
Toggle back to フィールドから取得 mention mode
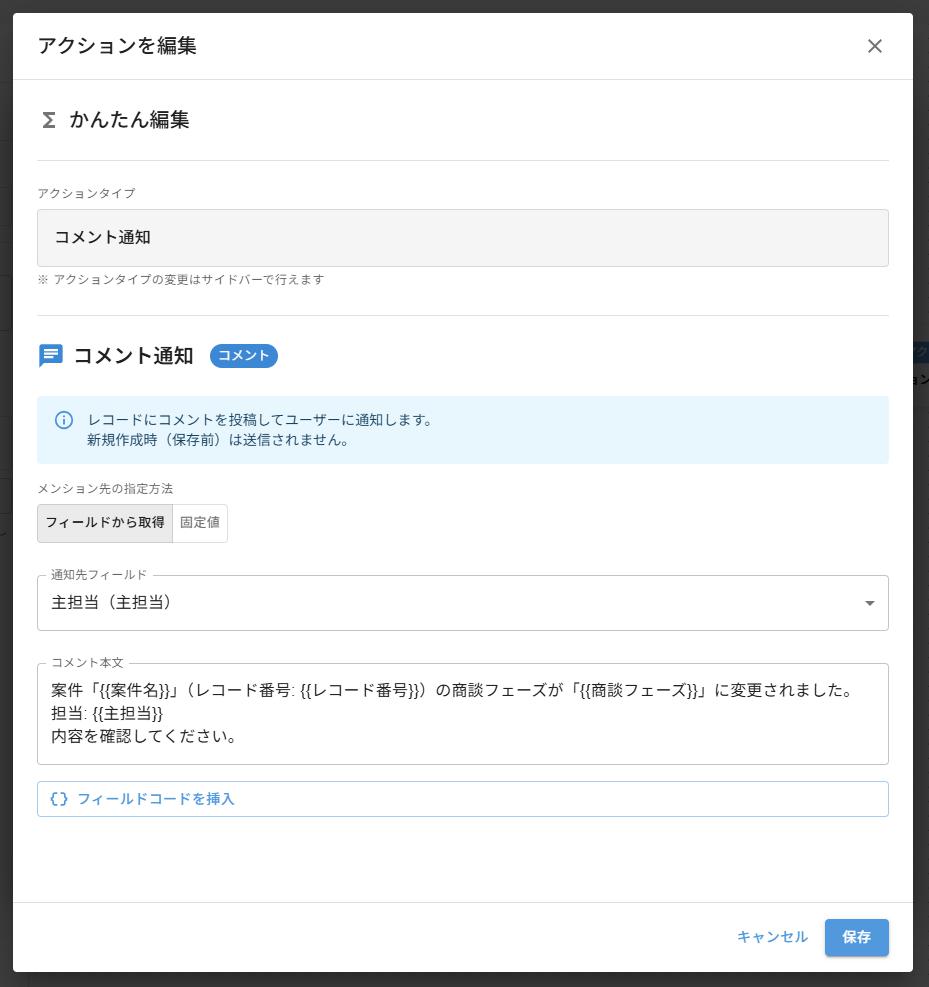click(104, 523)
